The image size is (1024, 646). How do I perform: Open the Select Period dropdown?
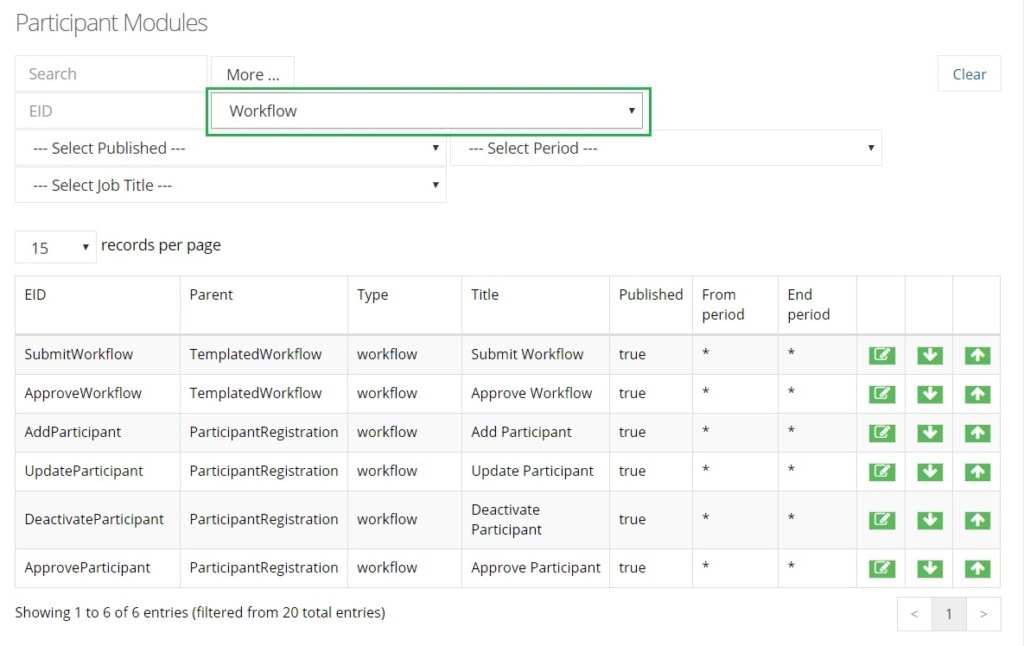(665, 148)
